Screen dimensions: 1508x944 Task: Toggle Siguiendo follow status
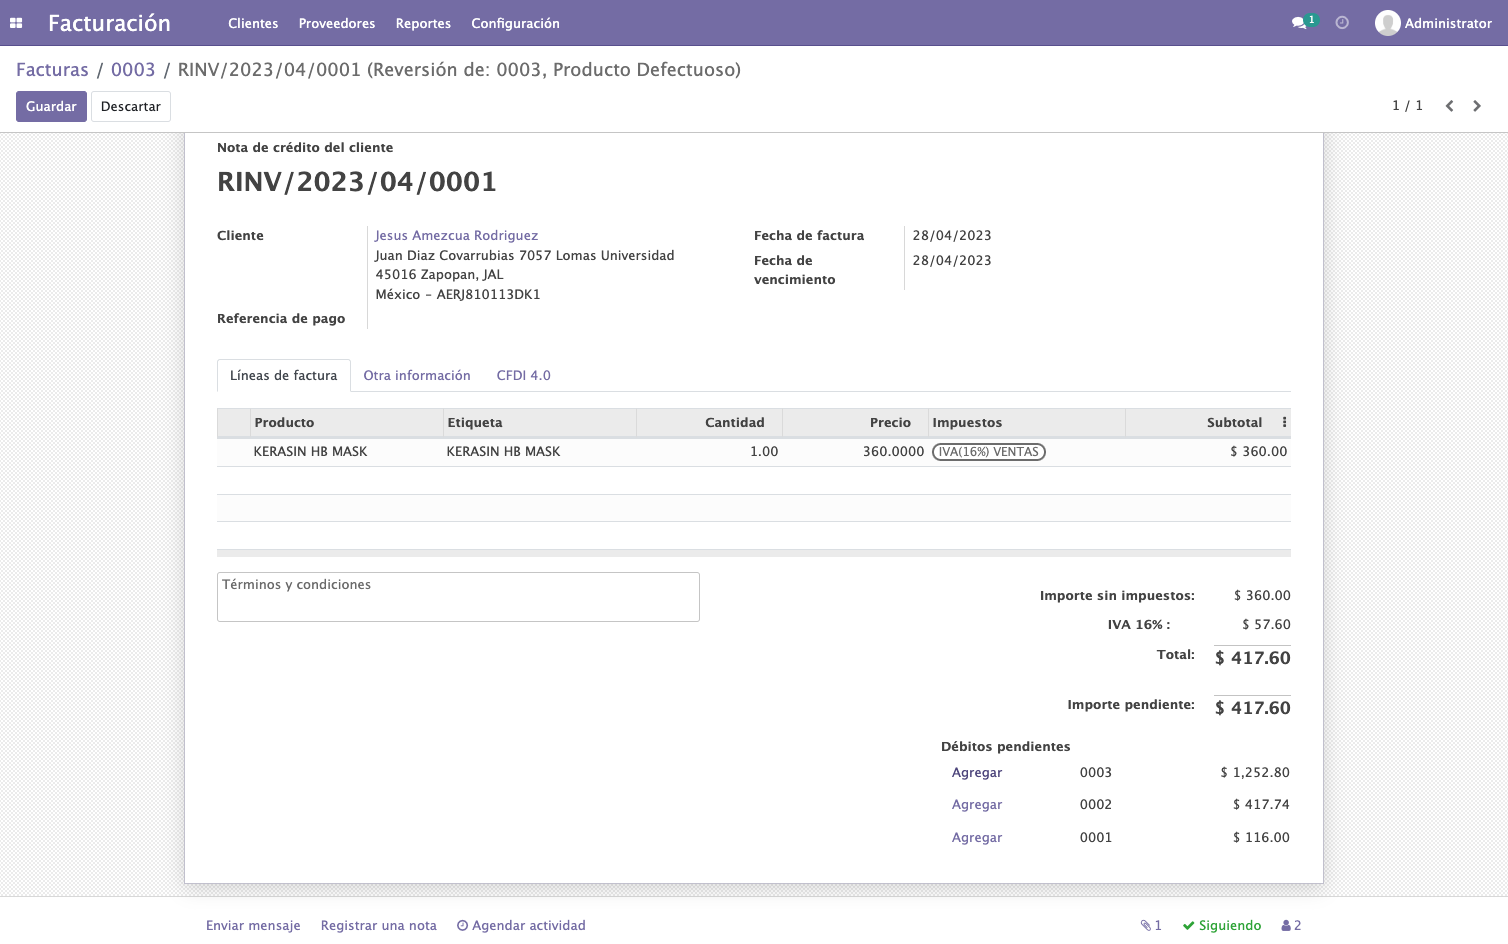[1222, 926]
